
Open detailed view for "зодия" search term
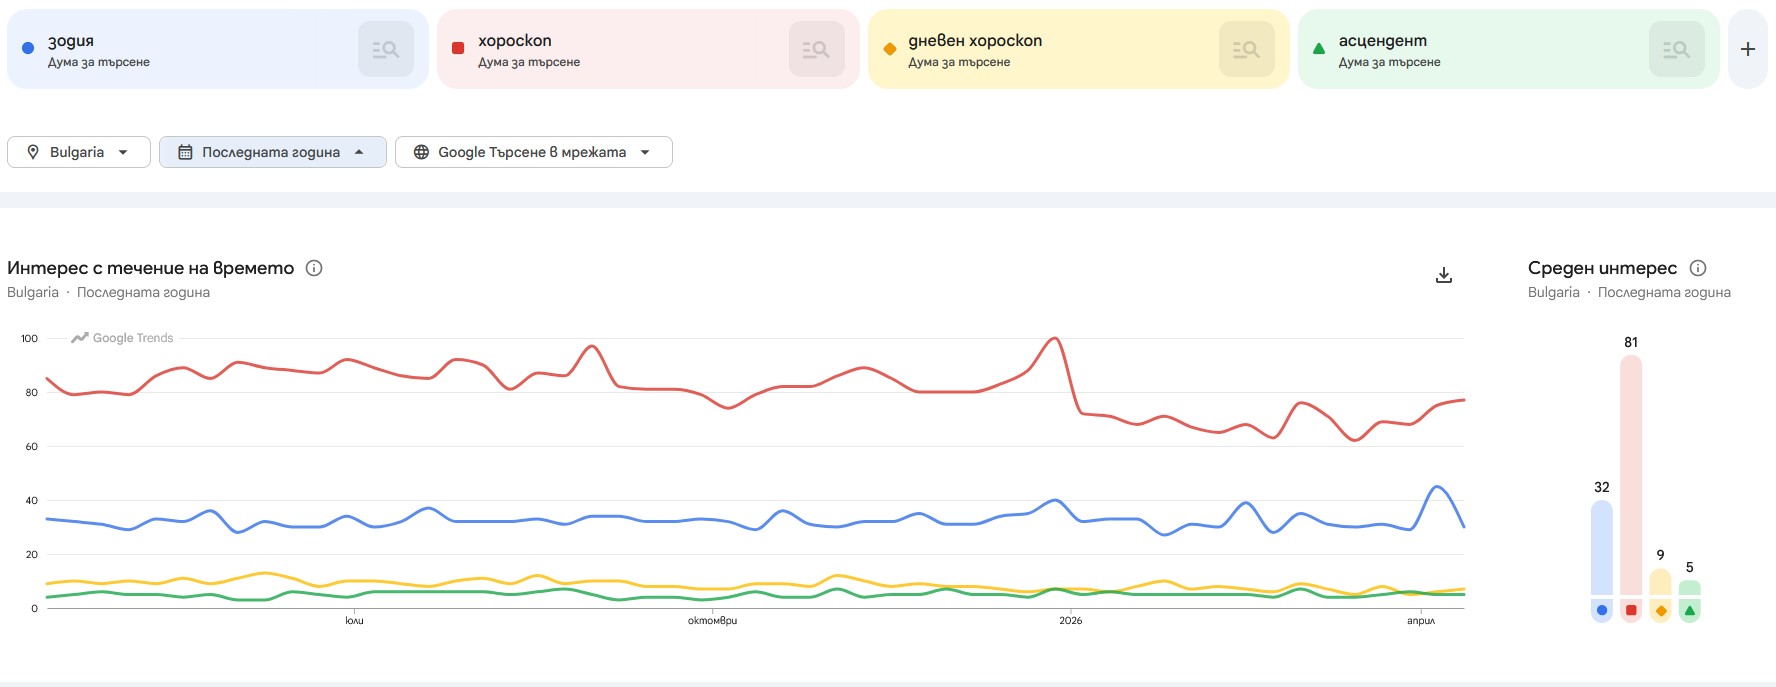(x=386, y=48)
